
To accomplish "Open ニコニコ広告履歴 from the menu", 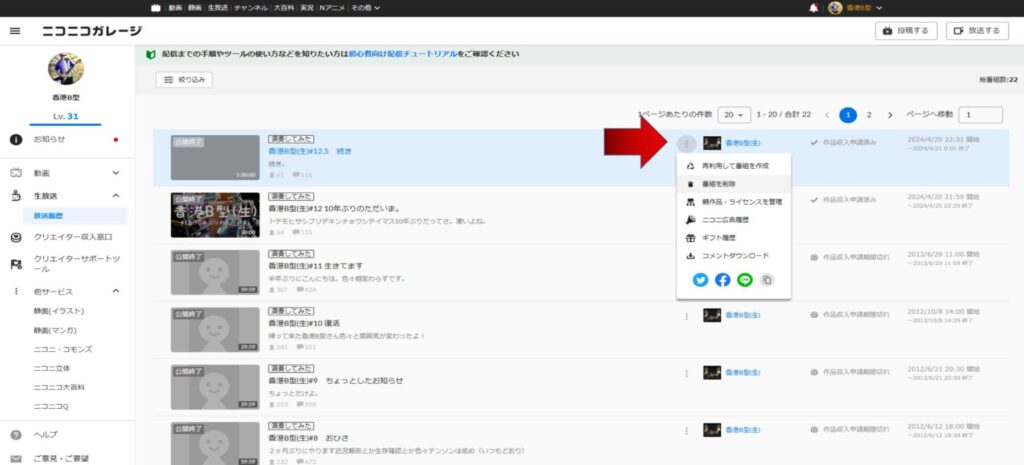I will [734, 220].
